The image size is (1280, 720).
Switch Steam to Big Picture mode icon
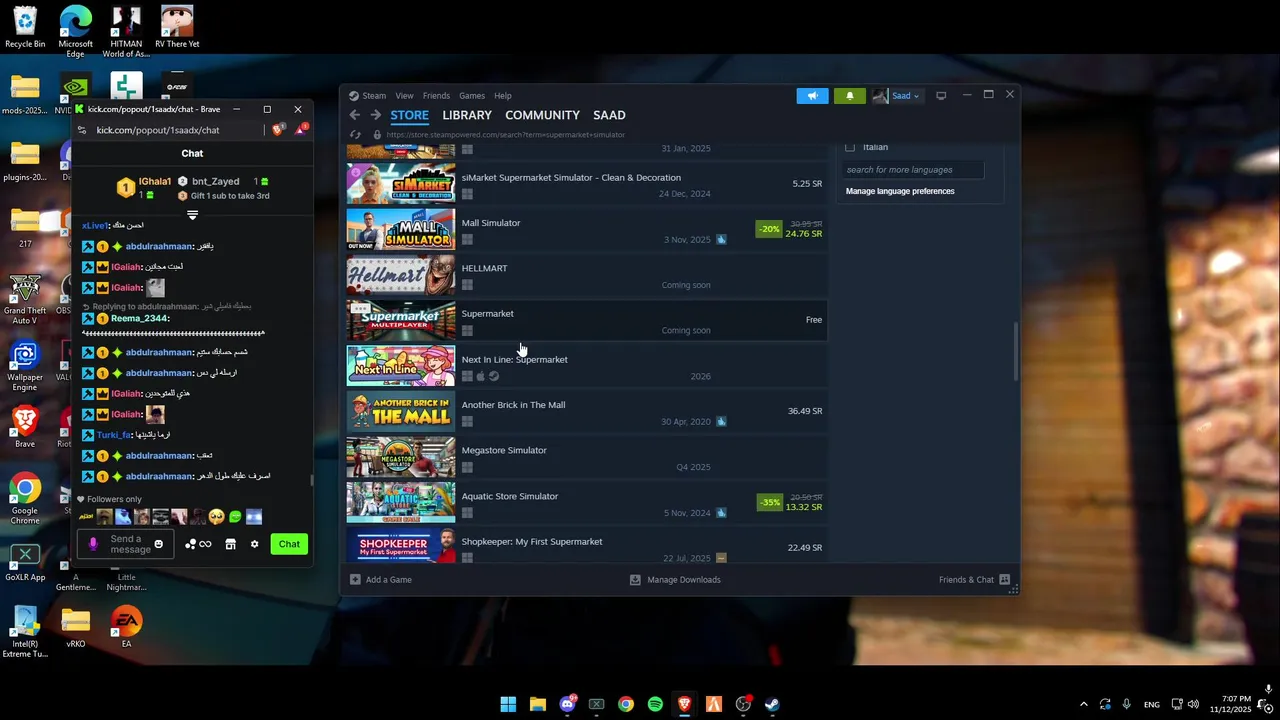coord(941,95)
